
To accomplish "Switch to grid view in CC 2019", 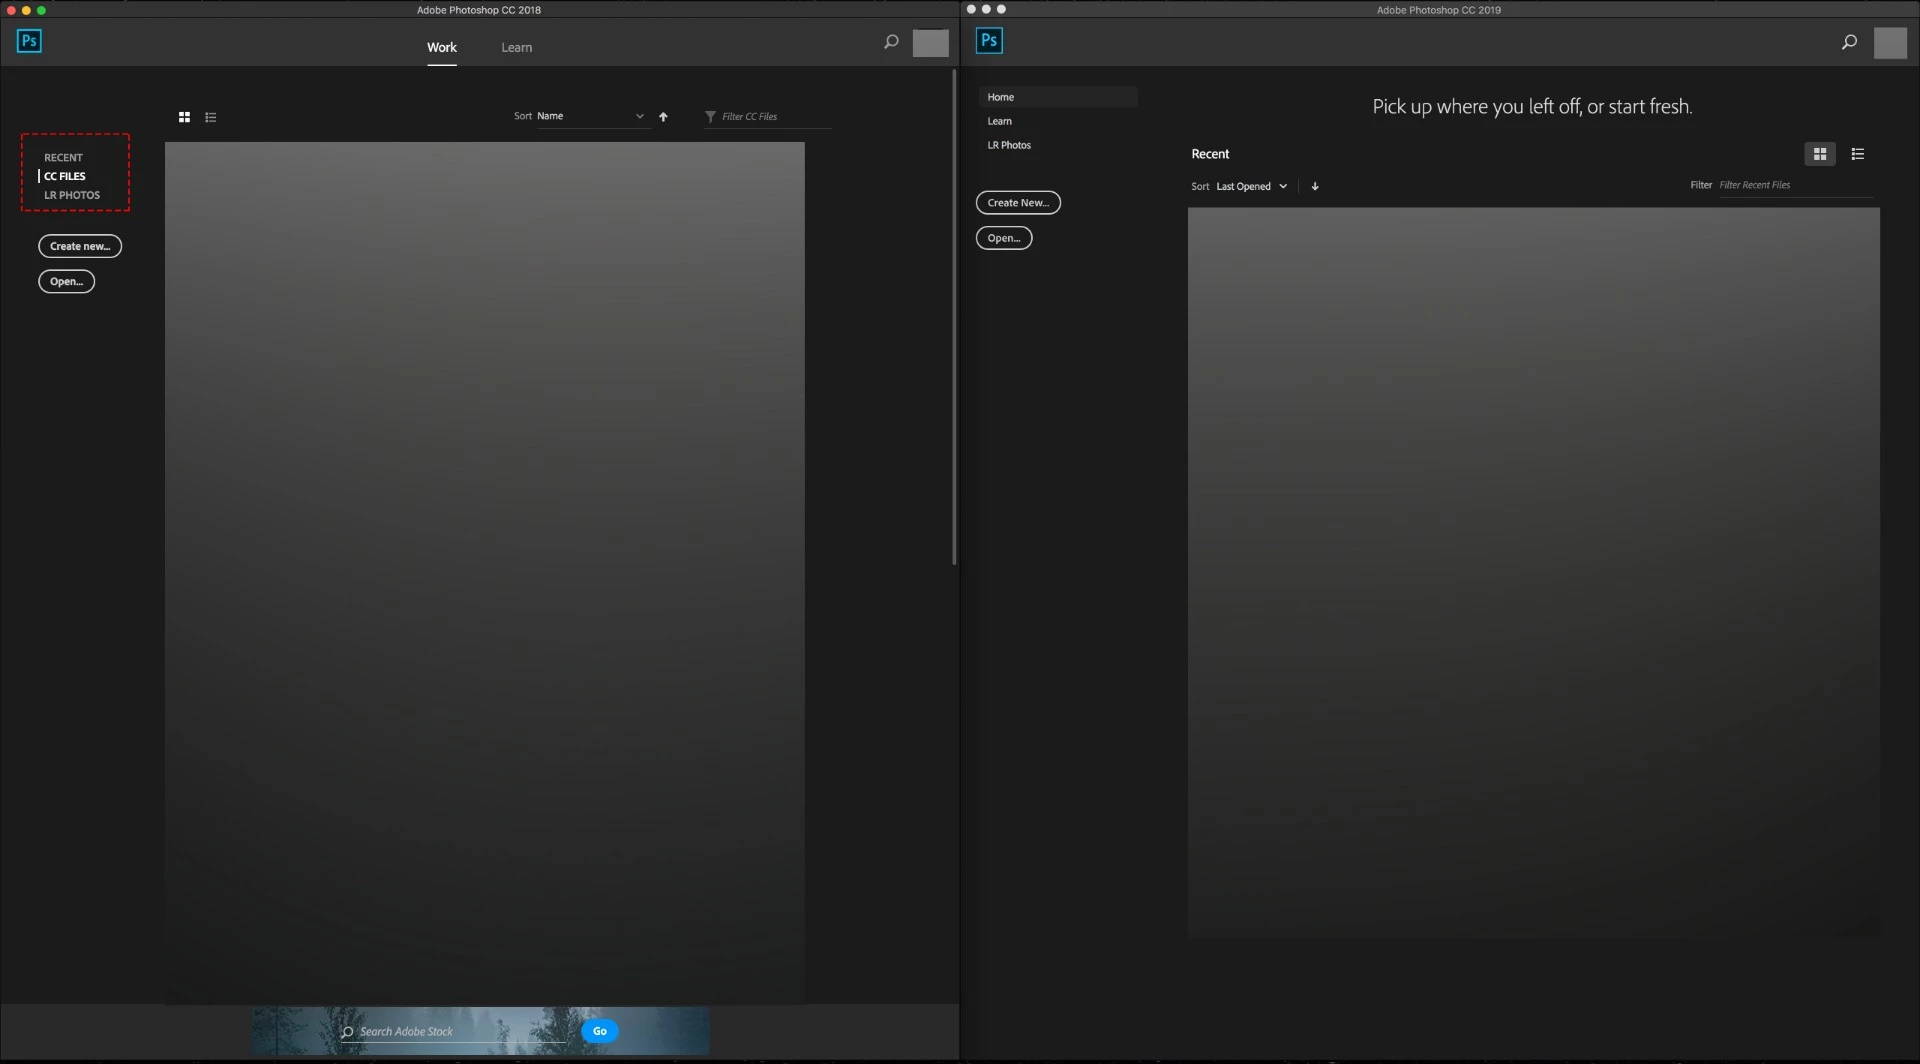I will tap(1820, 154).
